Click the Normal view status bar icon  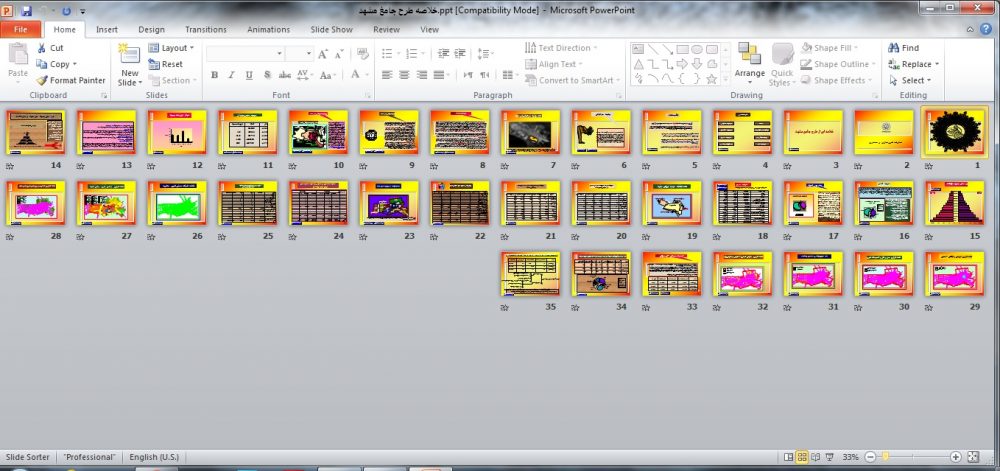(x=788, y=457)
